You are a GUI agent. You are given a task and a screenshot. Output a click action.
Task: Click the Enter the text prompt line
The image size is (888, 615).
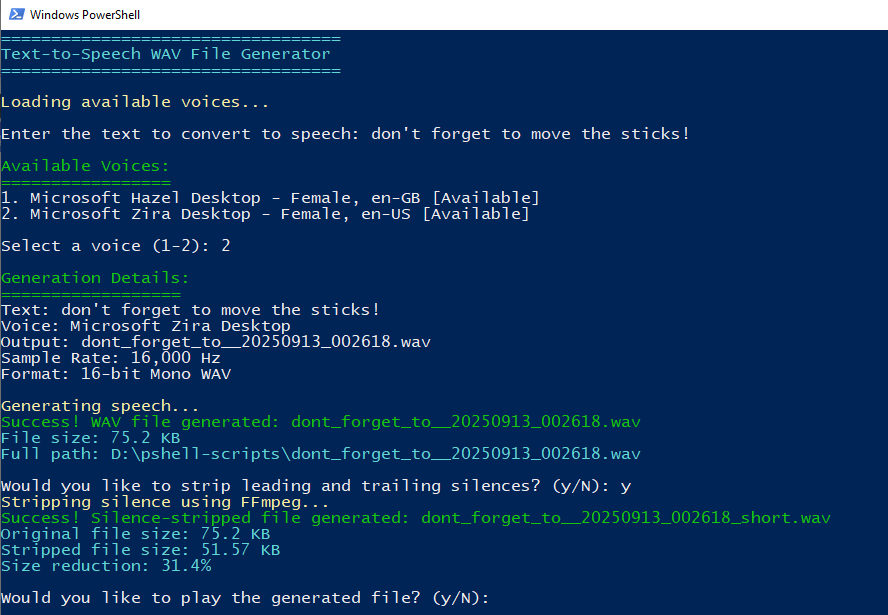(x=345, y=134)
